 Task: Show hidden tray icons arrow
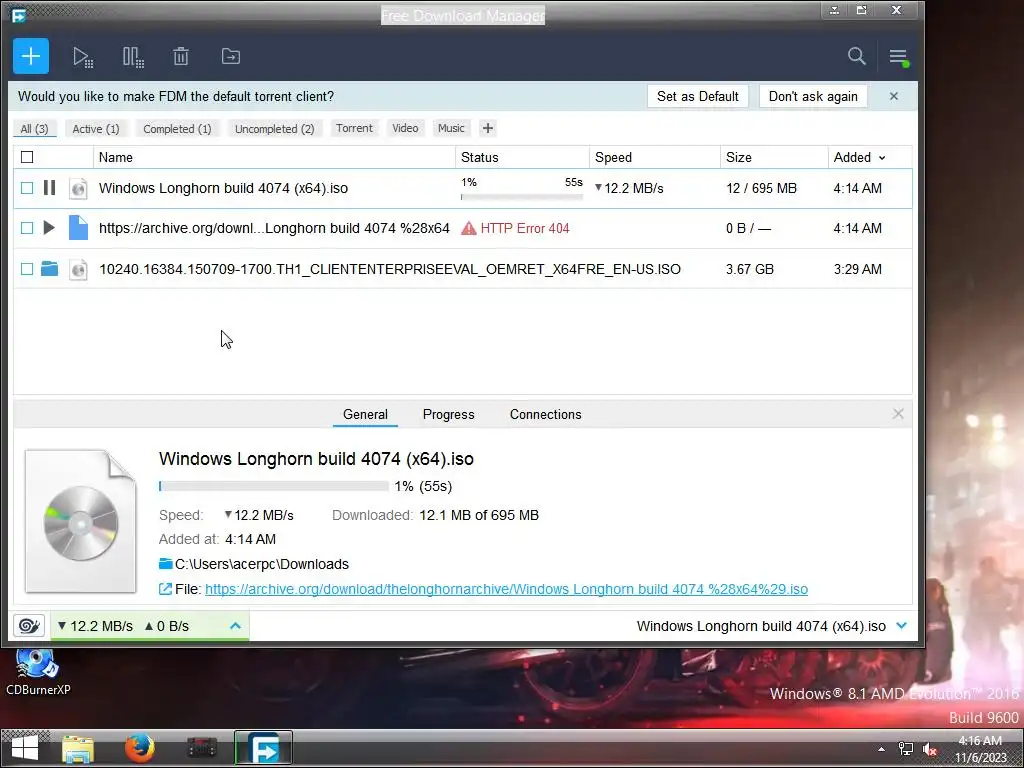(881, 749)
